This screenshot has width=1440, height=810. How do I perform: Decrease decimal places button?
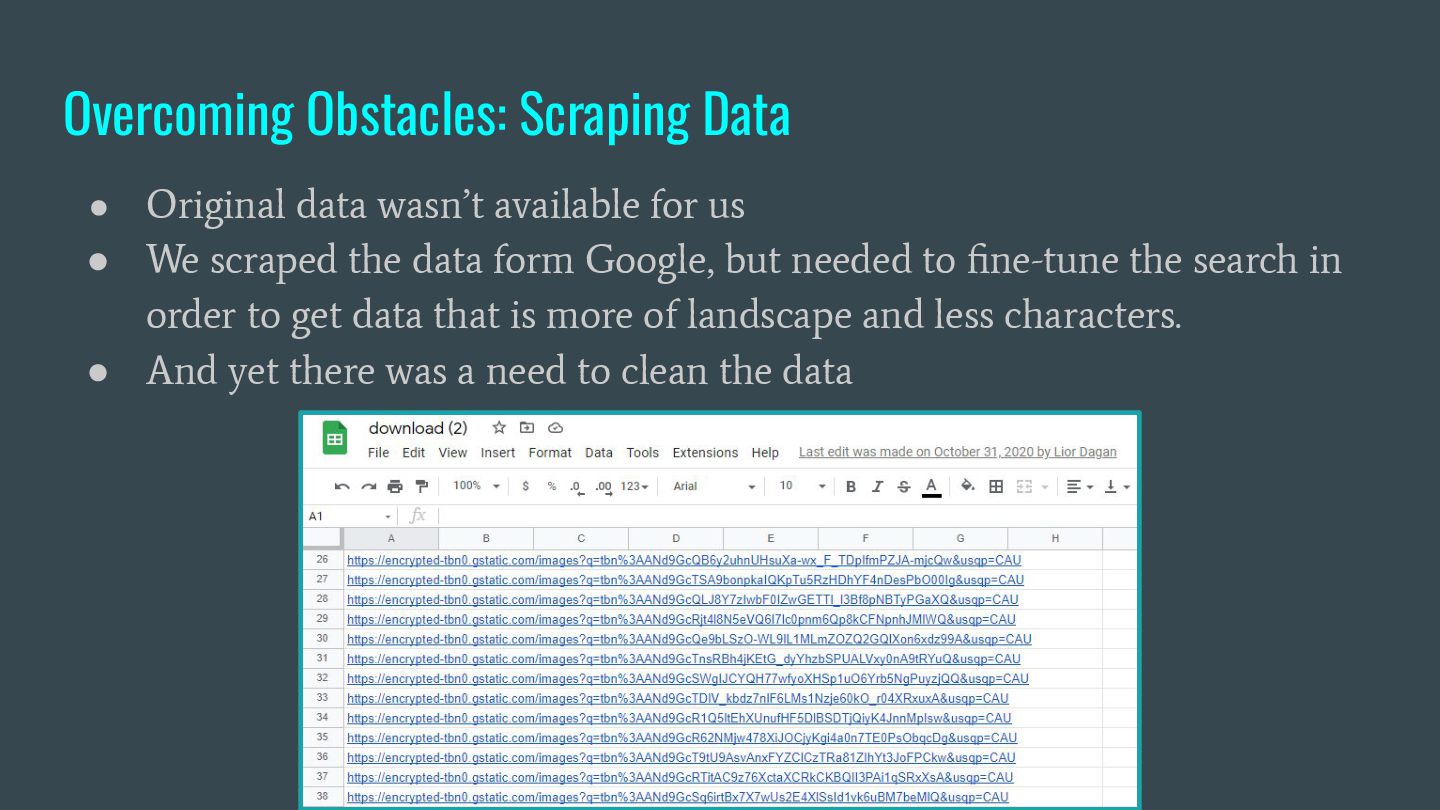pos(576,487)
